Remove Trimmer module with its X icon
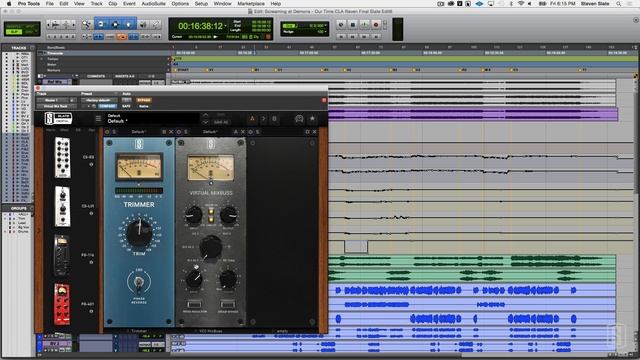This screenshot has width=640, height=360. pyautogui.click(x=171, y=132)
